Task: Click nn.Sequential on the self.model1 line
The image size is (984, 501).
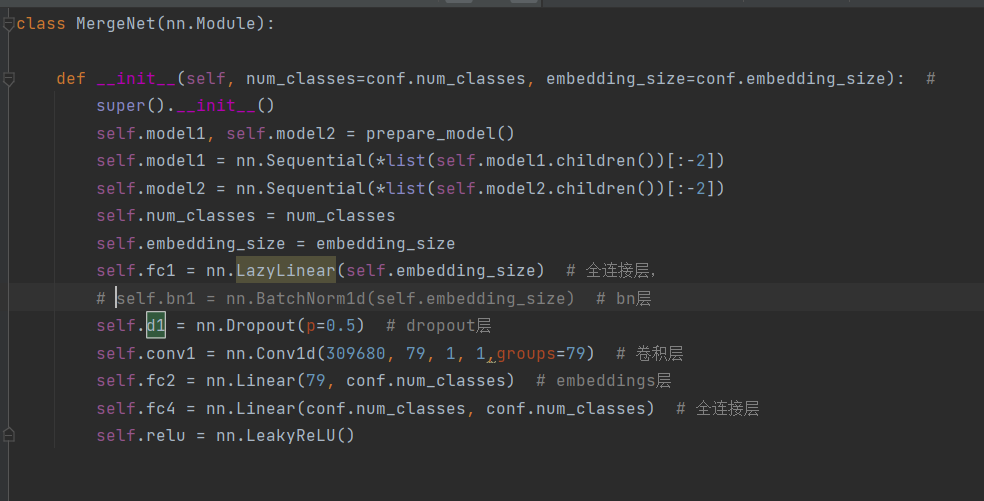Action: [x=301, y=161]
